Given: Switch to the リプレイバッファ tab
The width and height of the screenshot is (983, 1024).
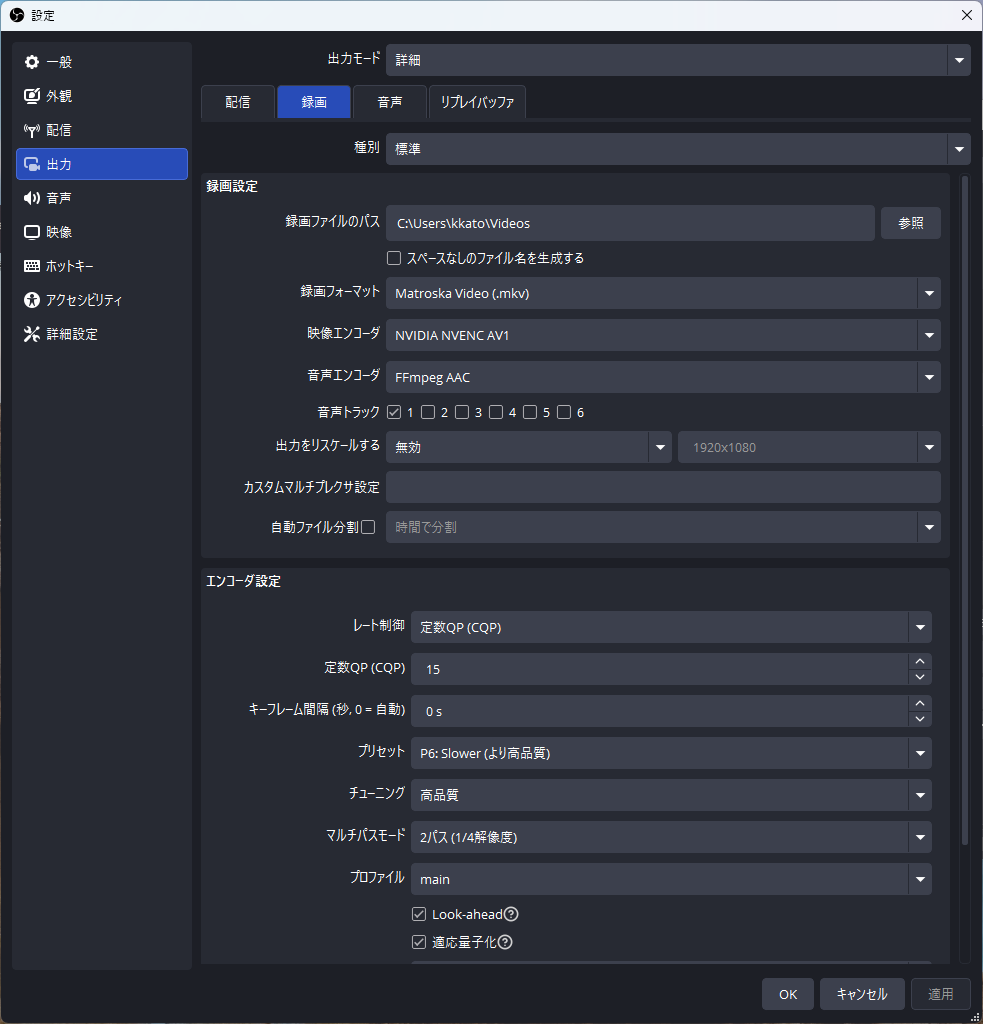Looking at the screenshot, I should click(477, 102).
